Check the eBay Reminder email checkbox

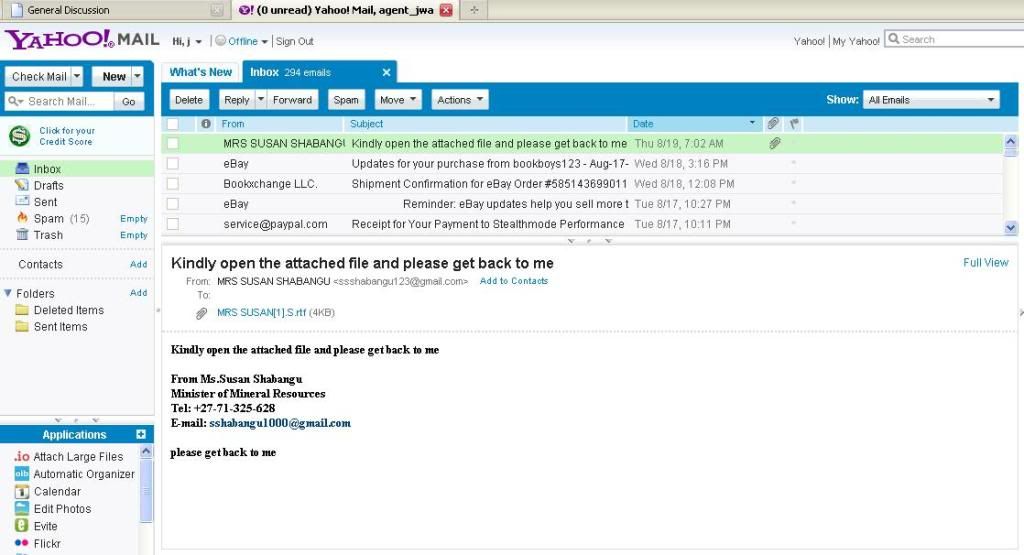point(172,204)
